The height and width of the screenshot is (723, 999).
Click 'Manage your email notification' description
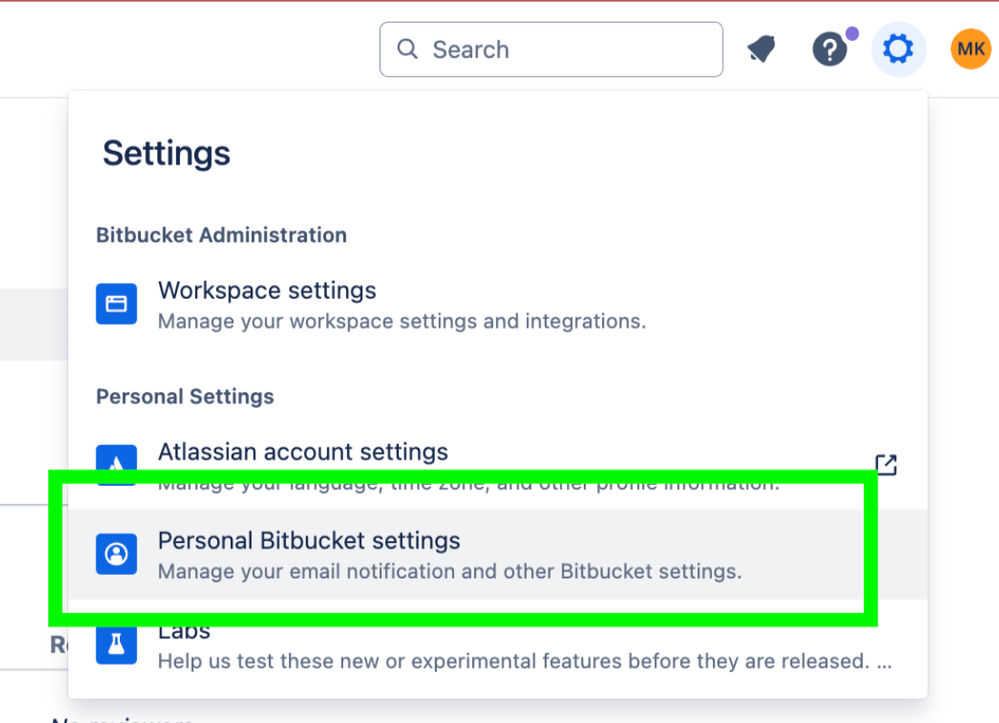[450, 571]
